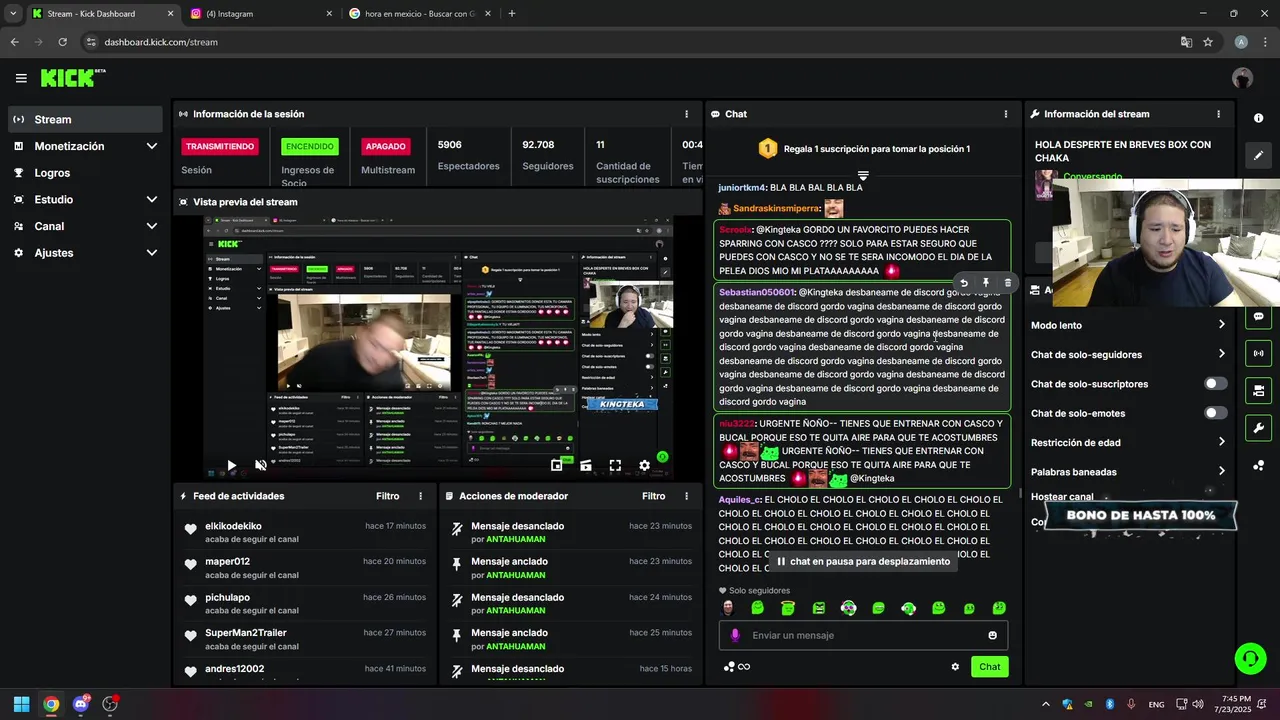Open the stream info circle icon in right sidebar
This screenshot has height=720, width=1280.
tap(1258, 118)
